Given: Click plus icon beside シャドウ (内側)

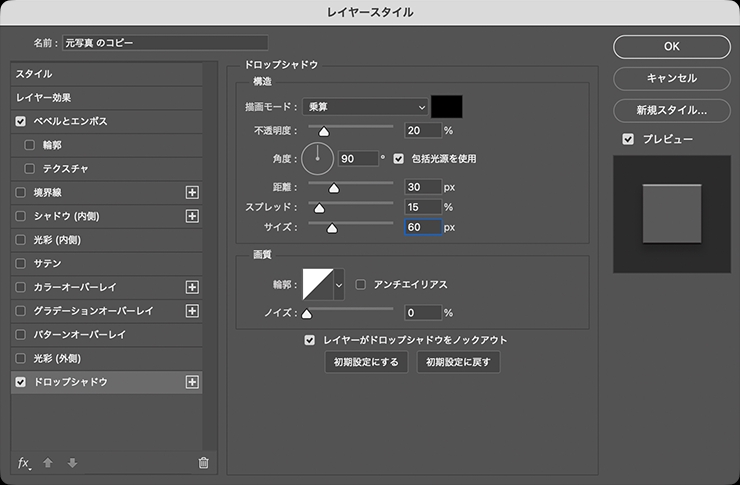Looking at the screenshot, I should [x=193, y=216].
